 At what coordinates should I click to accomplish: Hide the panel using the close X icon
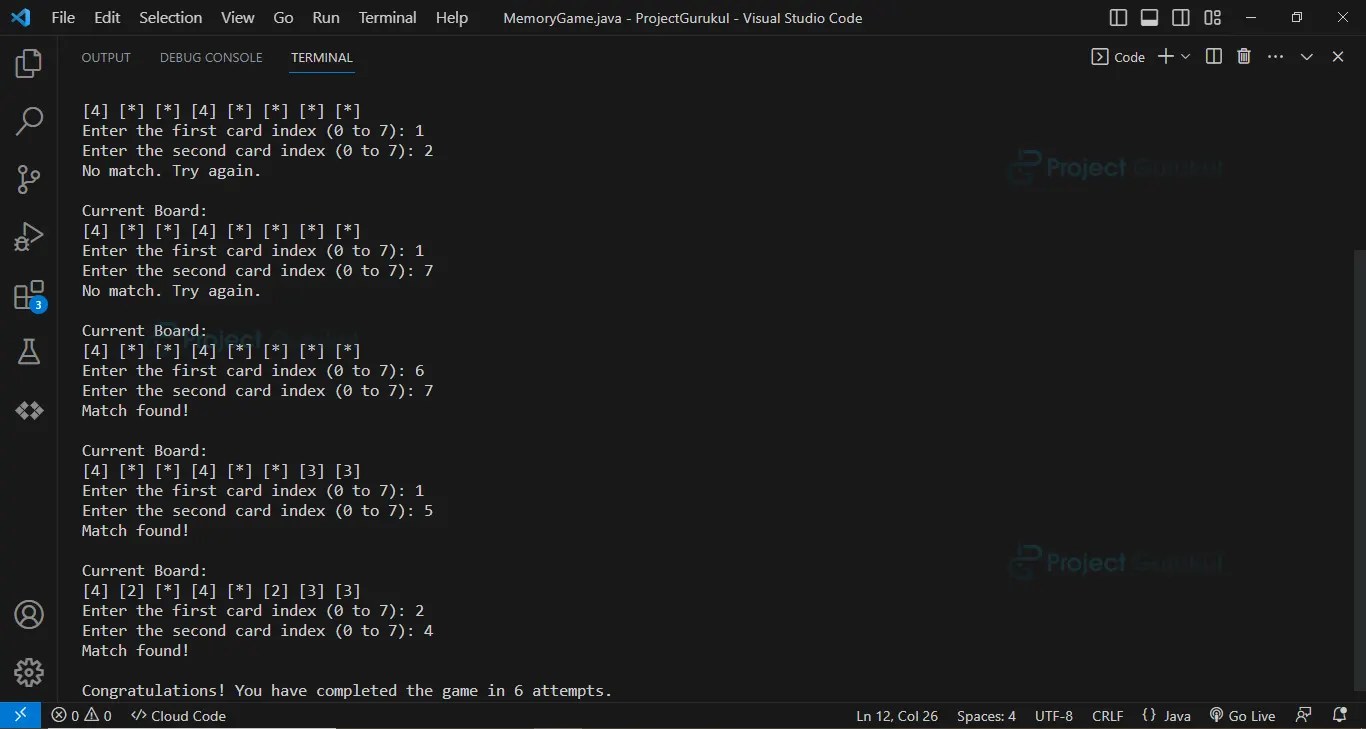click(1338, 56)
